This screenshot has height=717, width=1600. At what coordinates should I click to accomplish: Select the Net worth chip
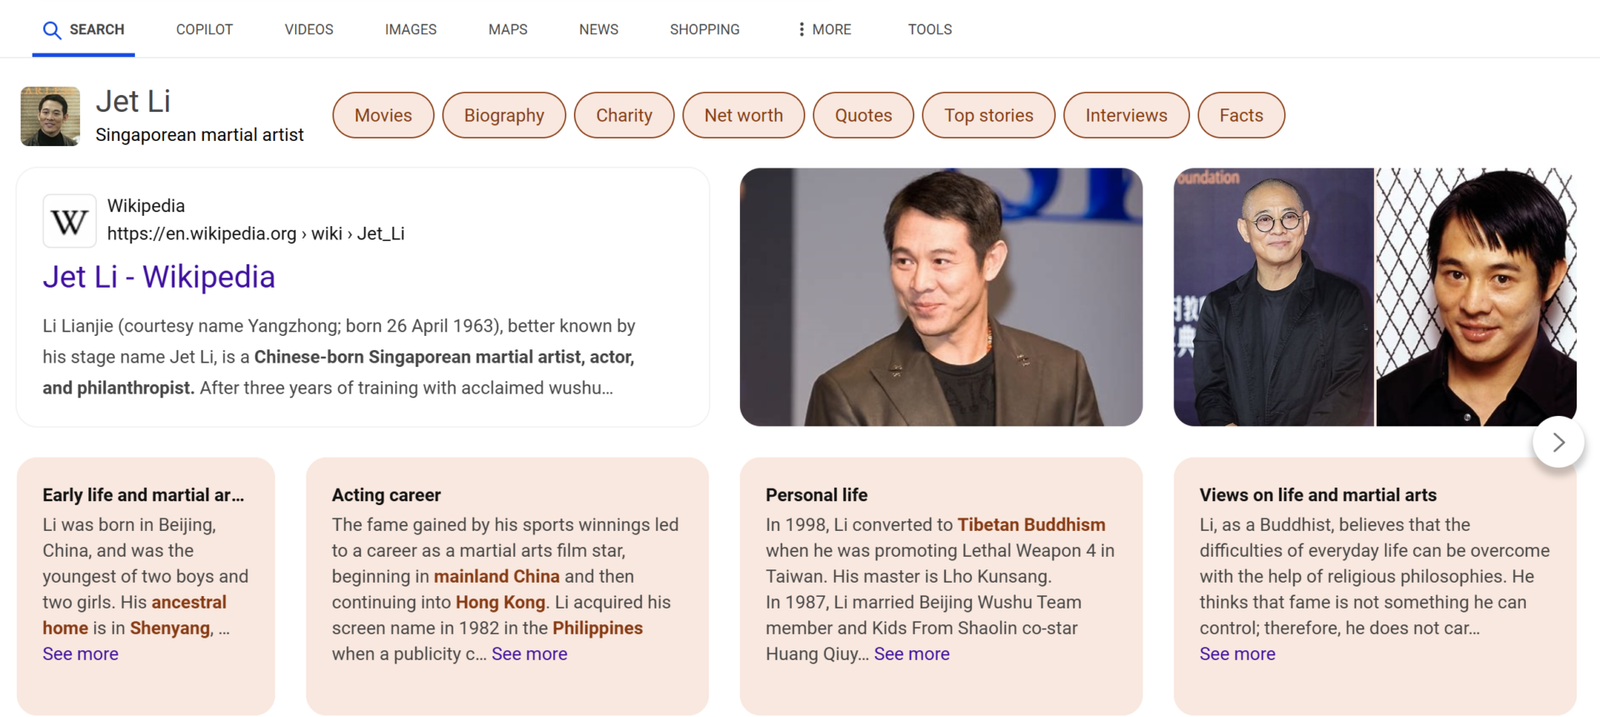[x=743, y=115]
